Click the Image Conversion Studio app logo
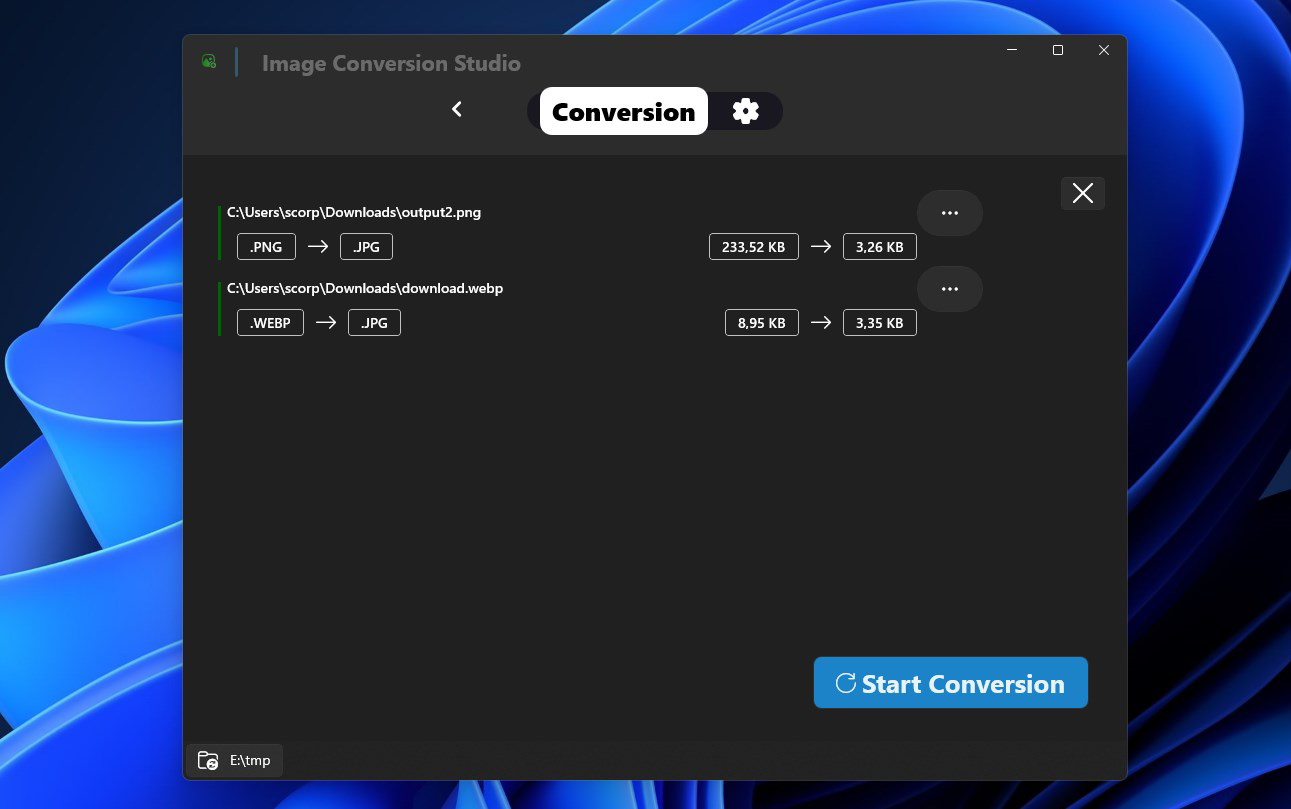This screenshot has width=1291, height=809. (x=209, y=62)
